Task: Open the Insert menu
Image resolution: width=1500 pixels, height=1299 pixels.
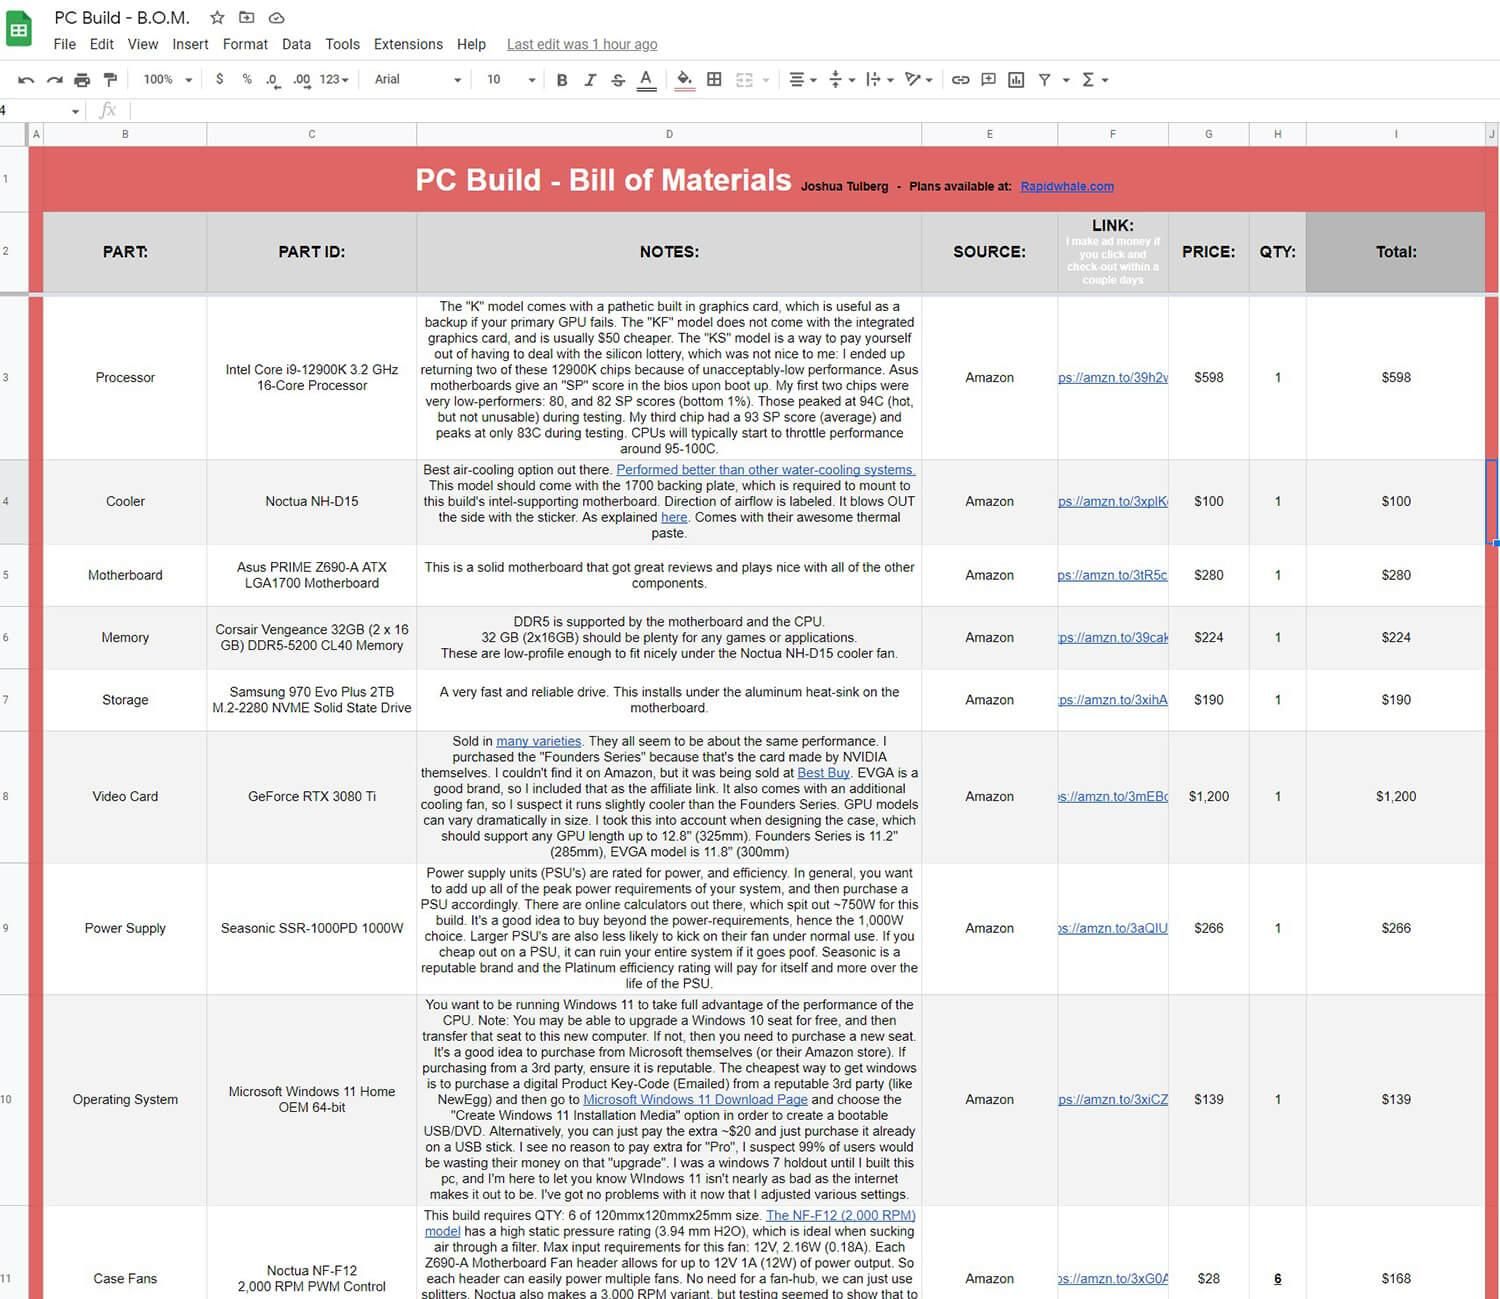Action: click(x=190, y=44)
